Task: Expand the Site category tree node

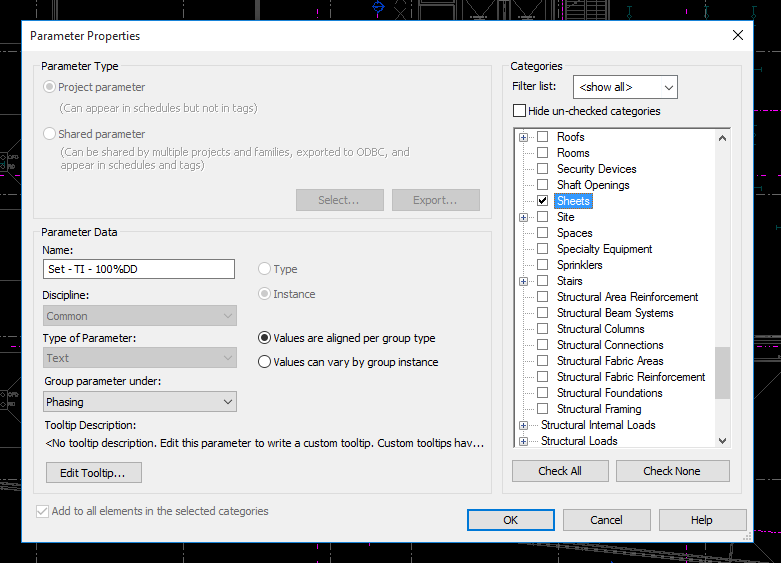Action: 523,217
